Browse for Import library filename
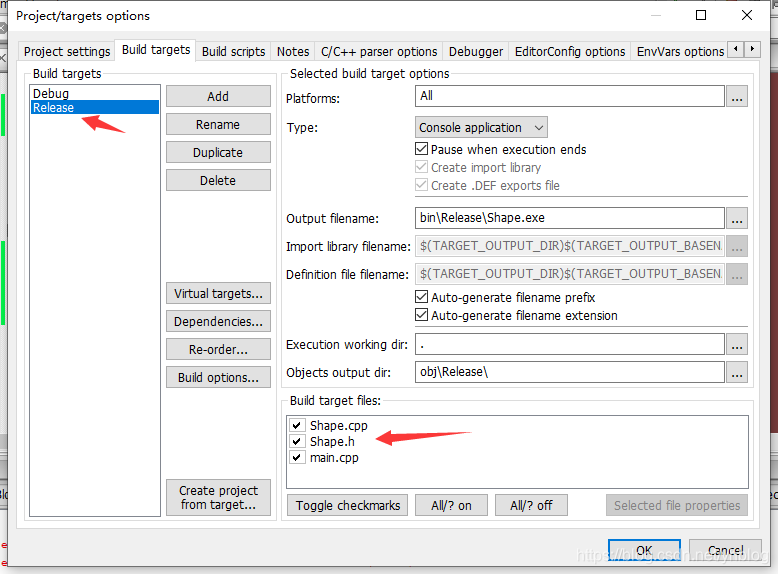Viewport: 778px width, 574px height. [x=737, y=246]
